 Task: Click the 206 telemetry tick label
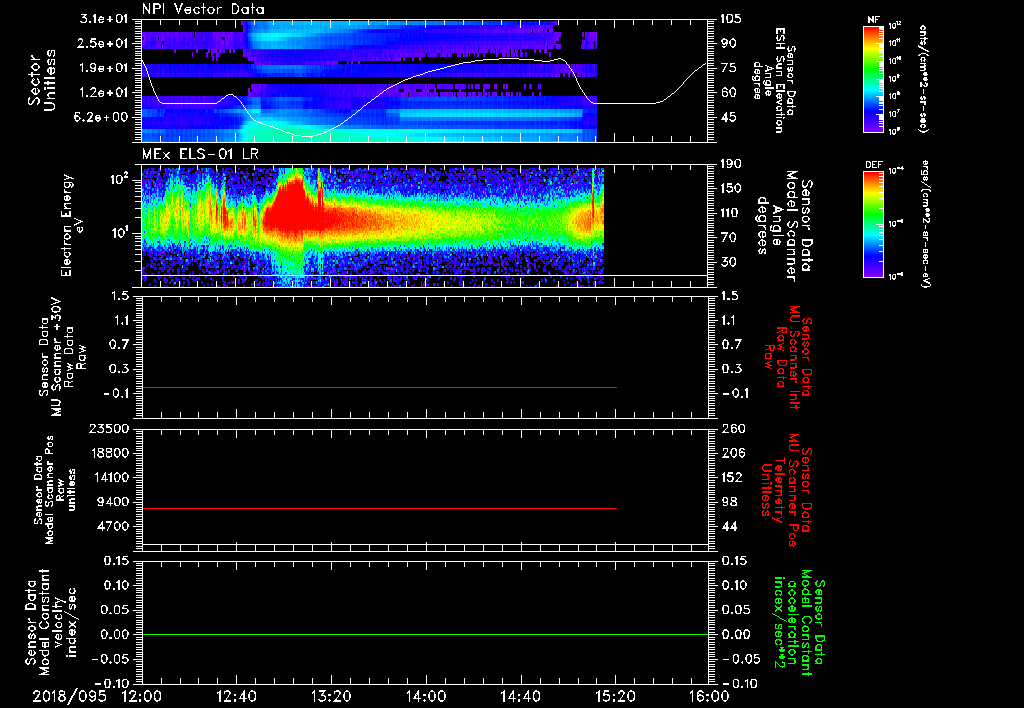(x=731, y=453)
